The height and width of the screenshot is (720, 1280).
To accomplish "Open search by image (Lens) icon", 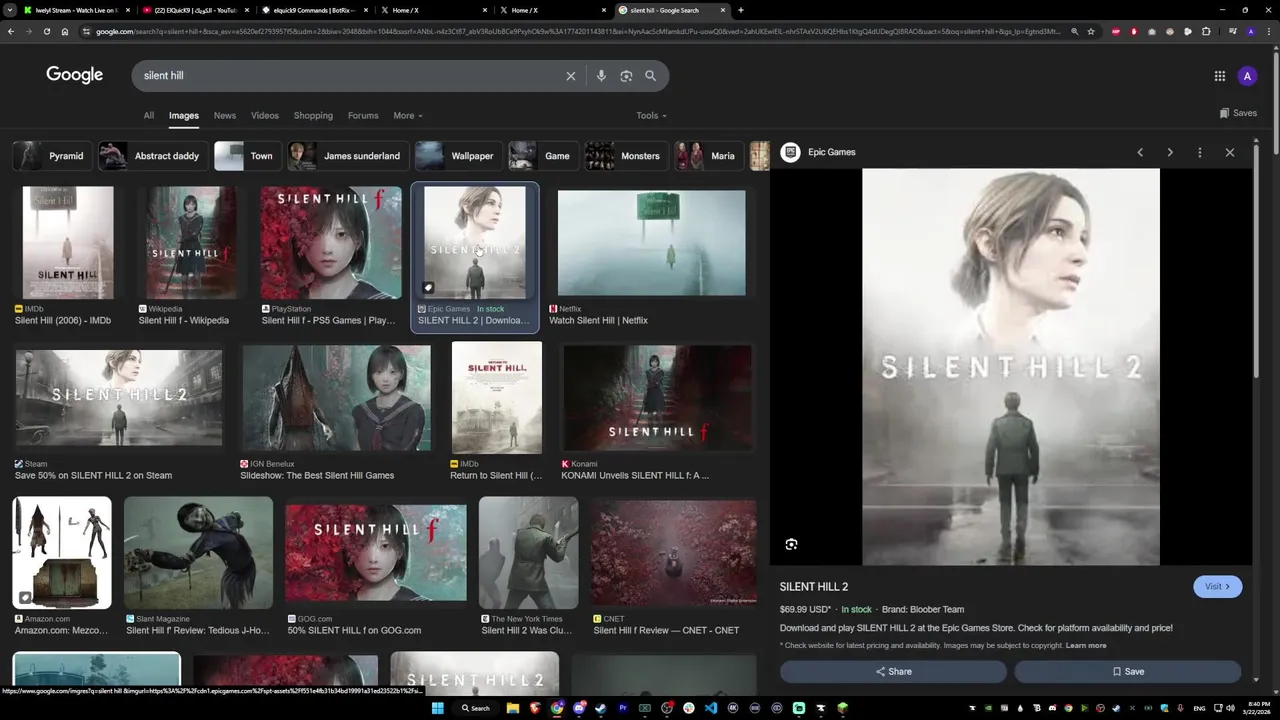I will coord(626,76).
